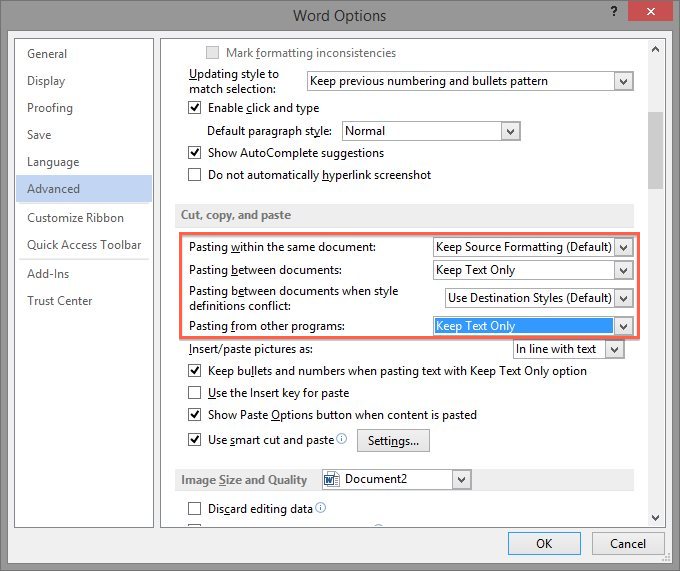Close the Word Options dialog
The width and height of the screenshot is (680, 571).
650,11
